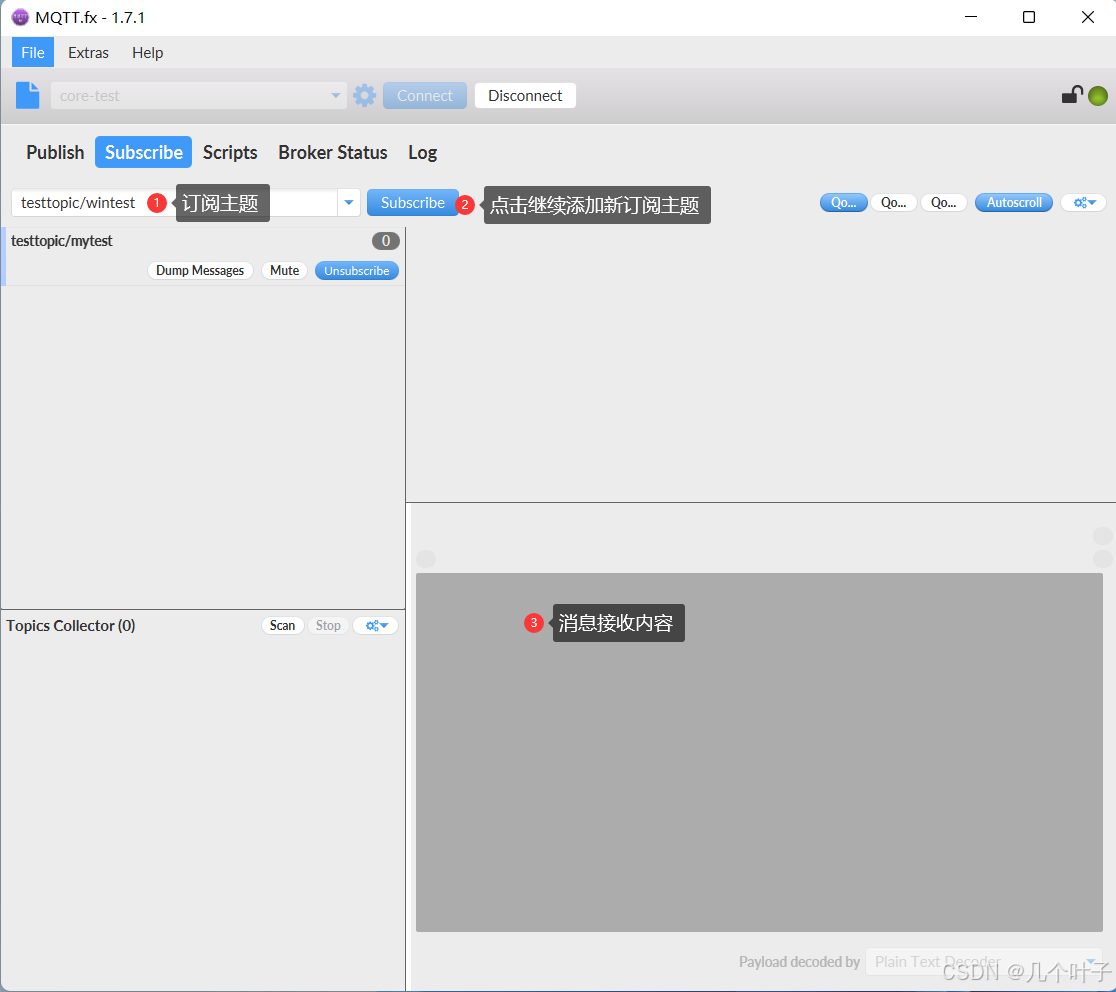1116x992 pixels.
Task: Click Stop in Topics Collector
Action: tap(328, 626)
